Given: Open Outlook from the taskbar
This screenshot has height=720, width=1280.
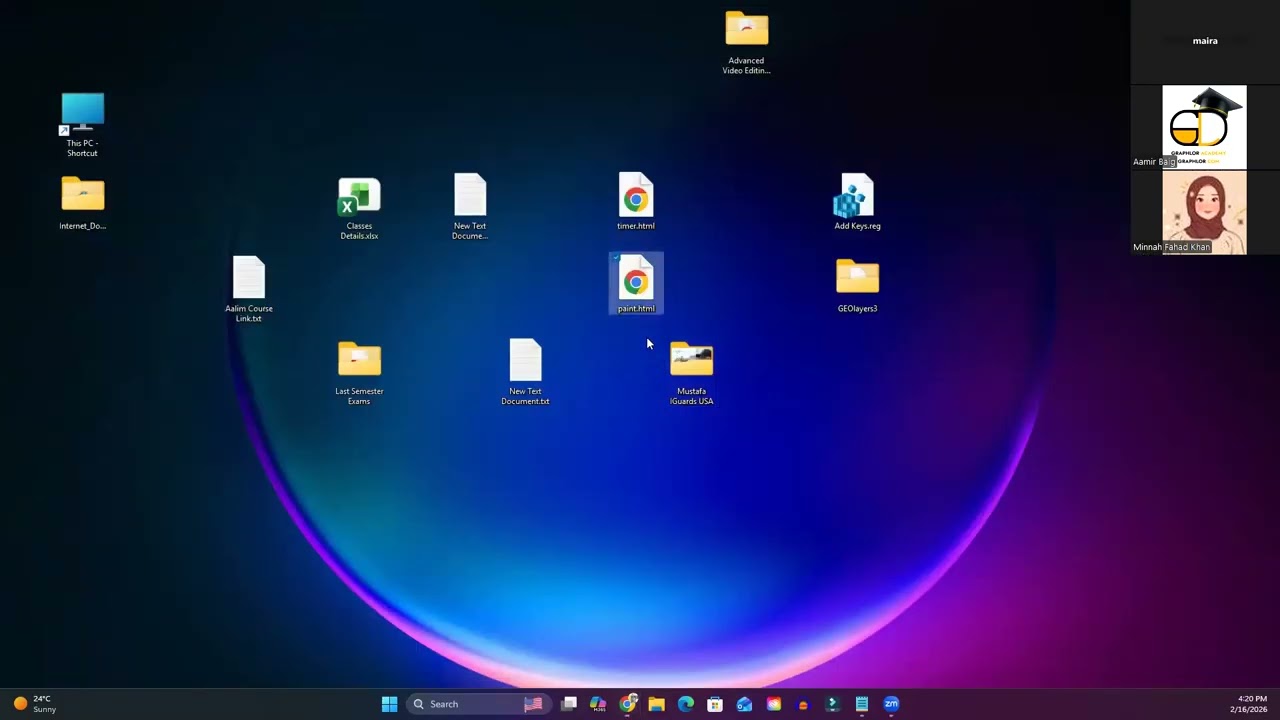Looking at the screenshot, I should 744,704.
